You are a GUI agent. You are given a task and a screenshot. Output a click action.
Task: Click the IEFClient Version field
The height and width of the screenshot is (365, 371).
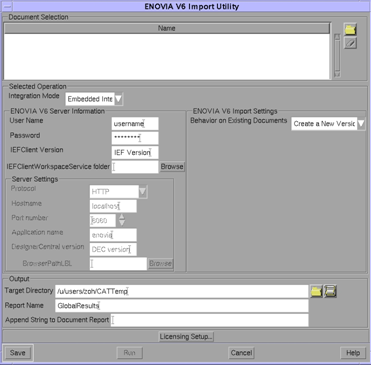(x=135, y=152)
